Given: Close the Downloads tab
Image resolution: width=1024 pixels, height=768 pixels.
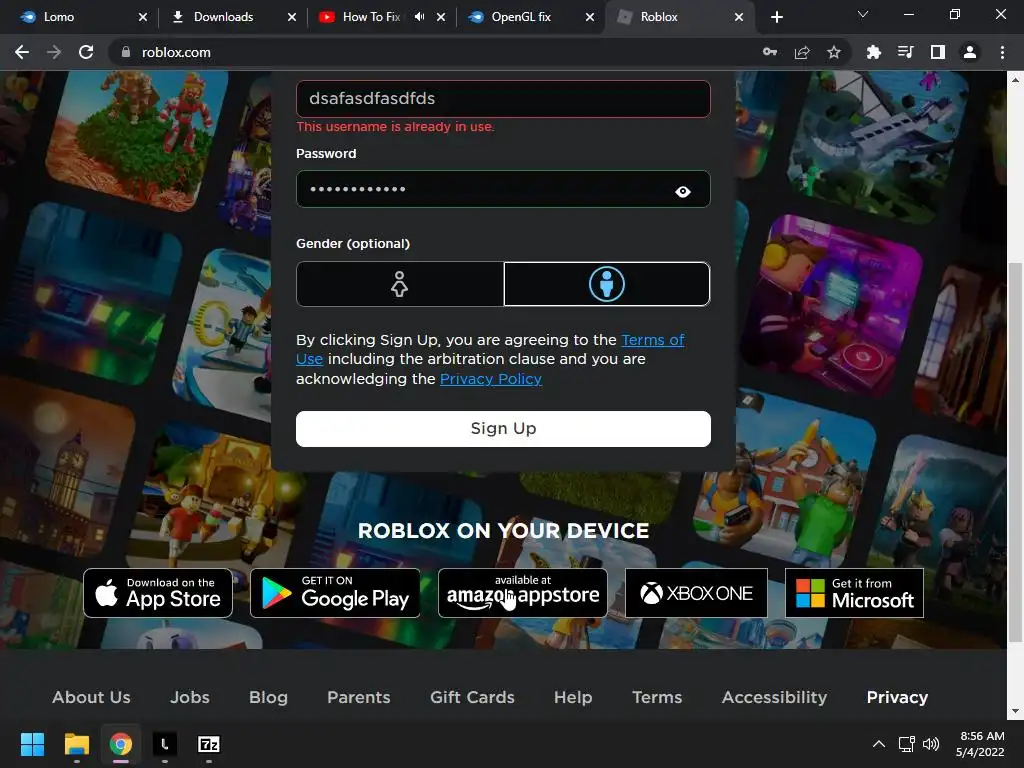Looking at the screenshot, I should (x=292, y=17).
